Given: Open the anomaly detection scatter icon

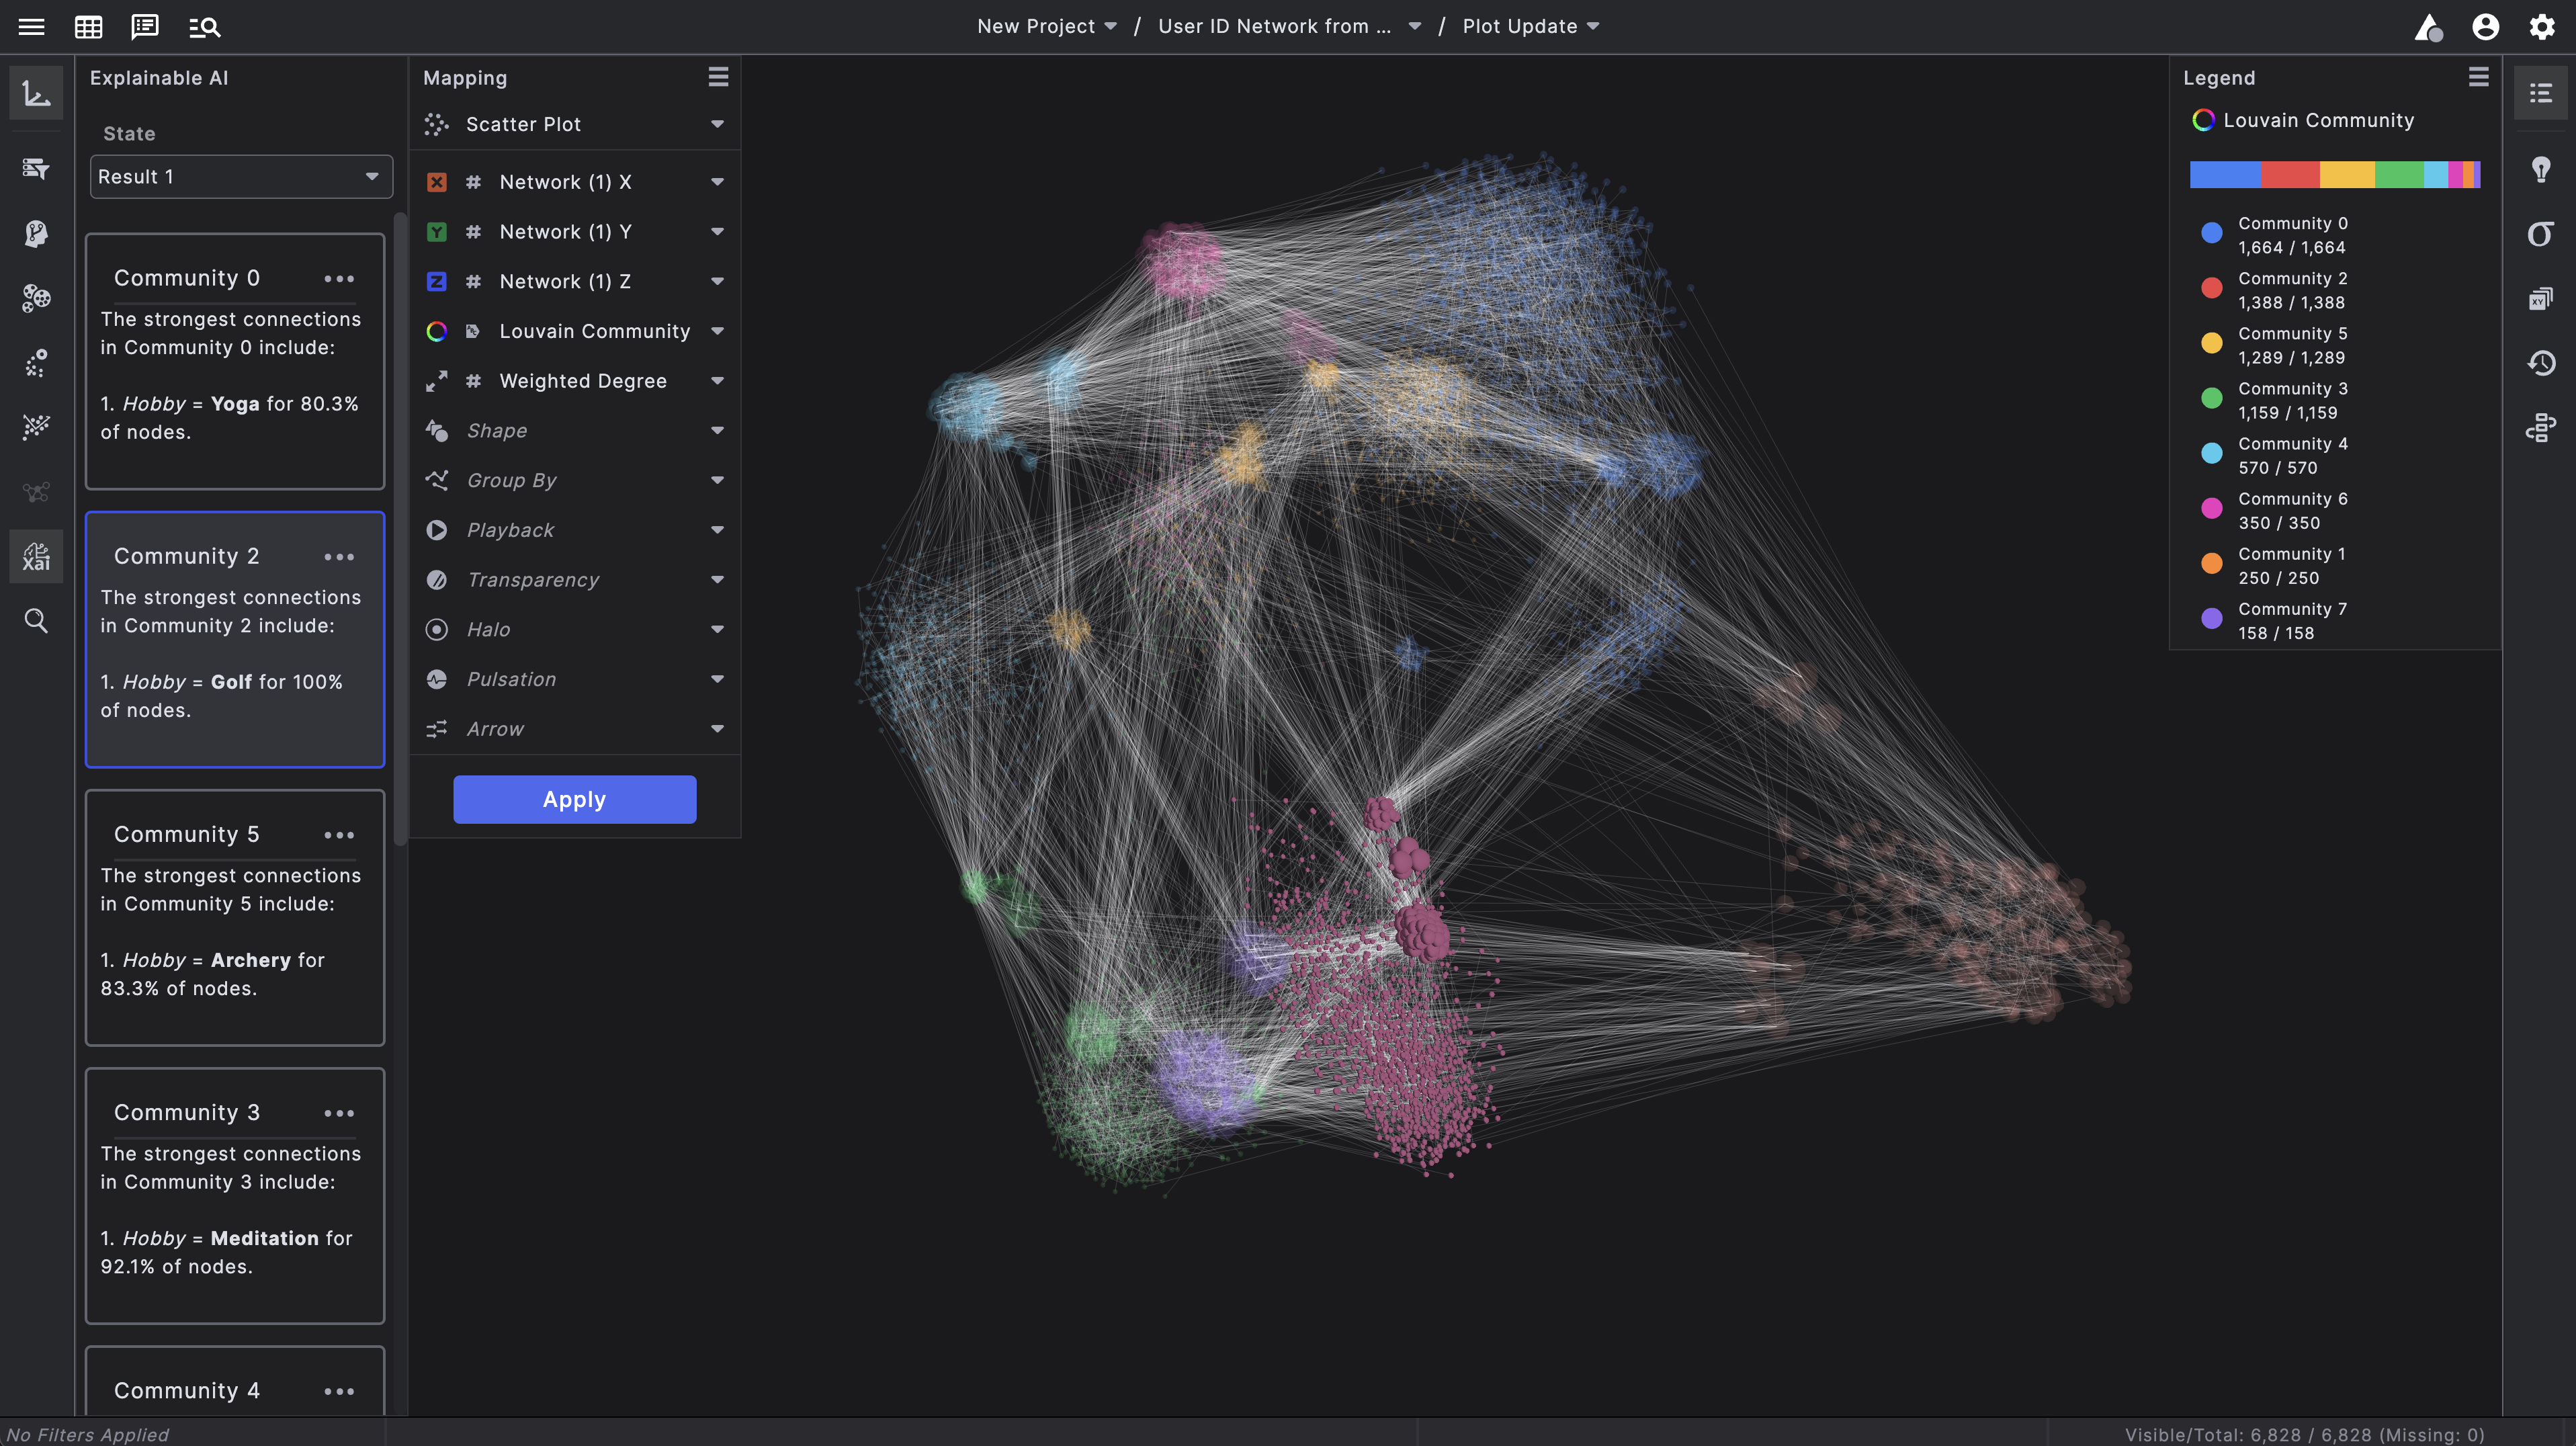Looking at the screenshot, I should [x=37, y=362].
